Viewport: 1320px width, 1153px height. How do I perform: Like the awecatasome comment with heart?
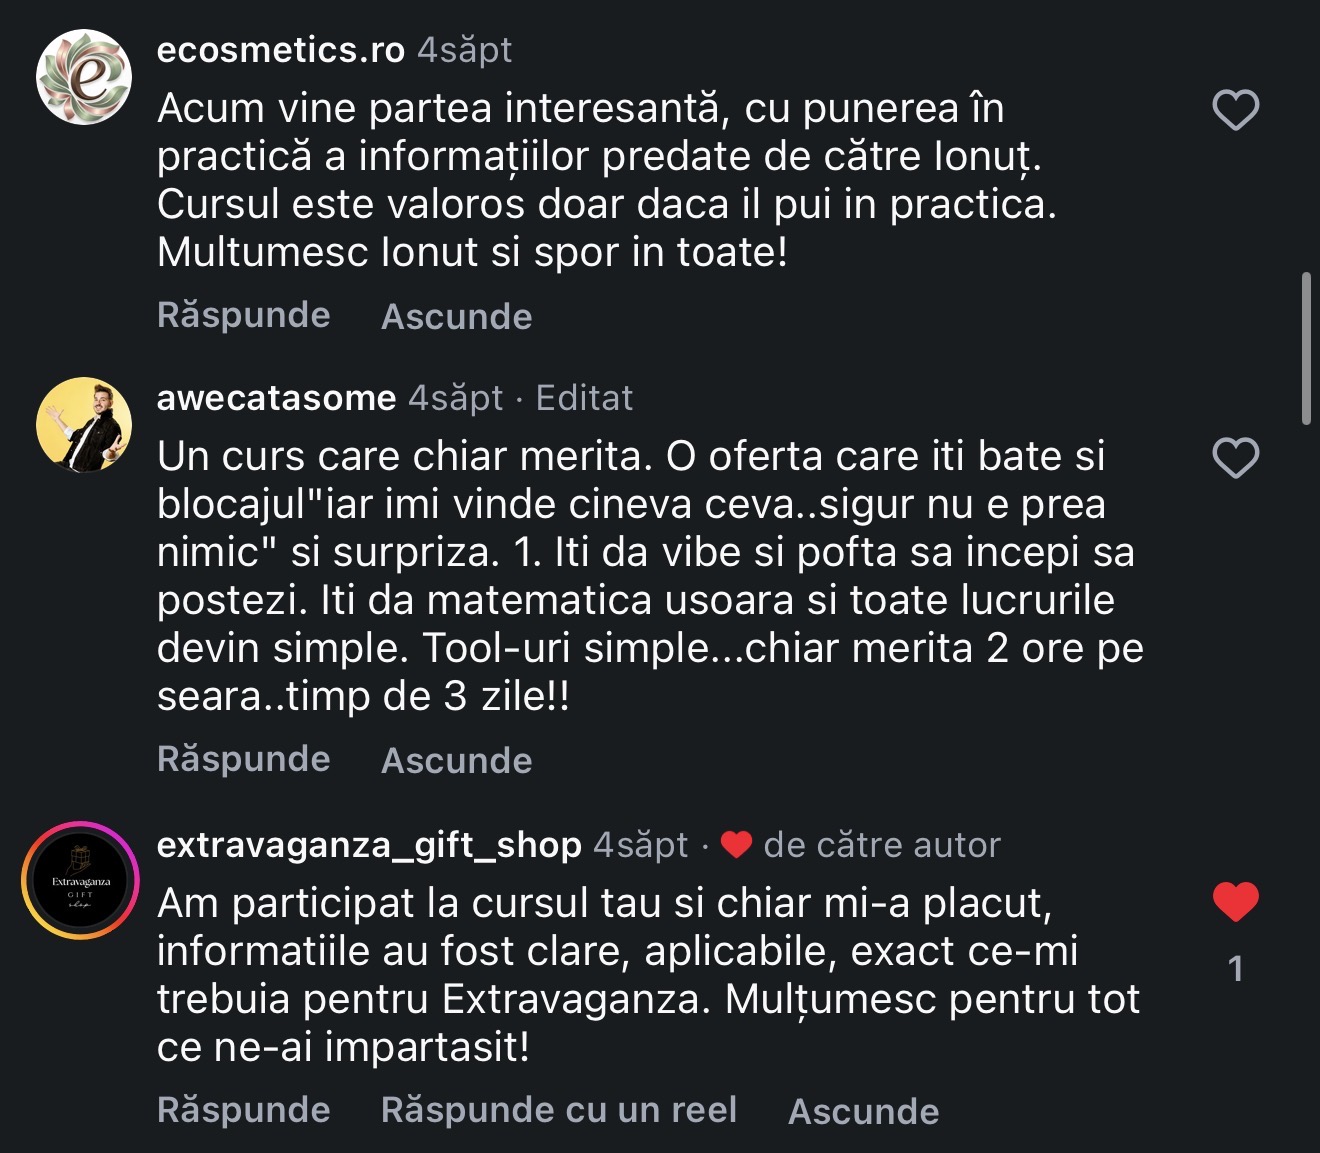tap(1235, 458)
